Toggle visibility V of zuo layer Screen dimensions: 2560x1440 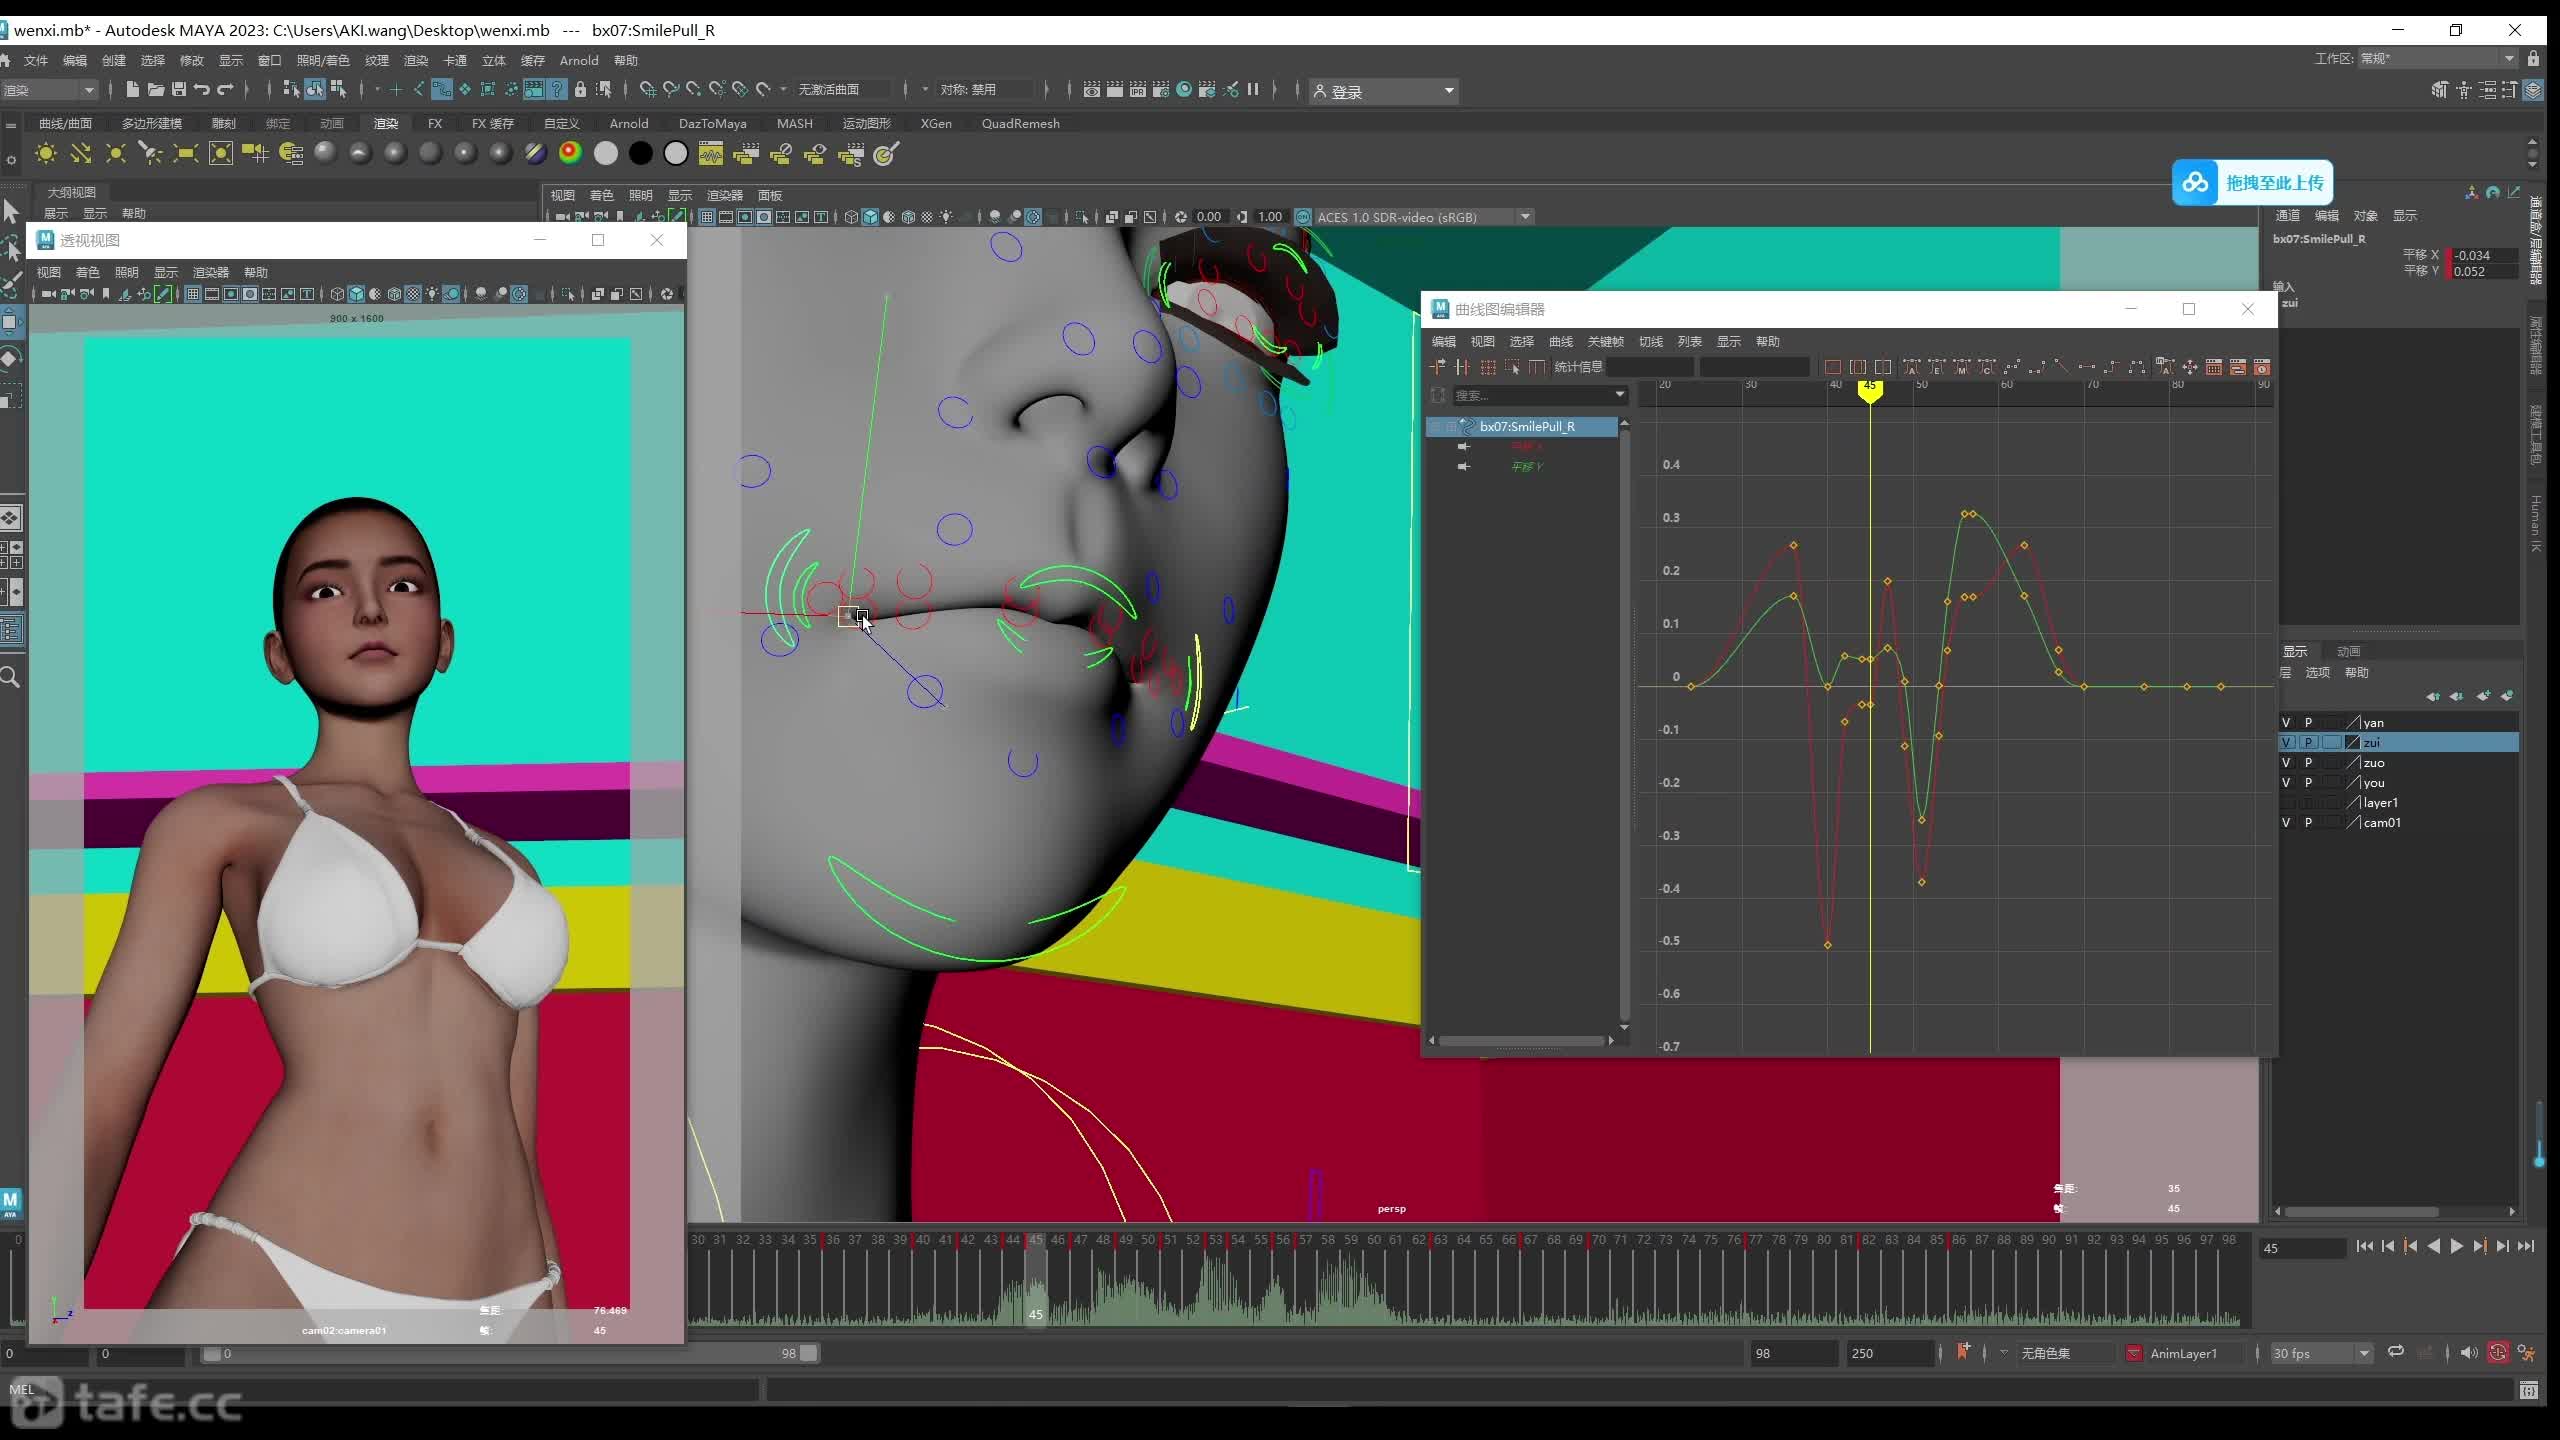pyautogui.click(x=2286, y=762)
